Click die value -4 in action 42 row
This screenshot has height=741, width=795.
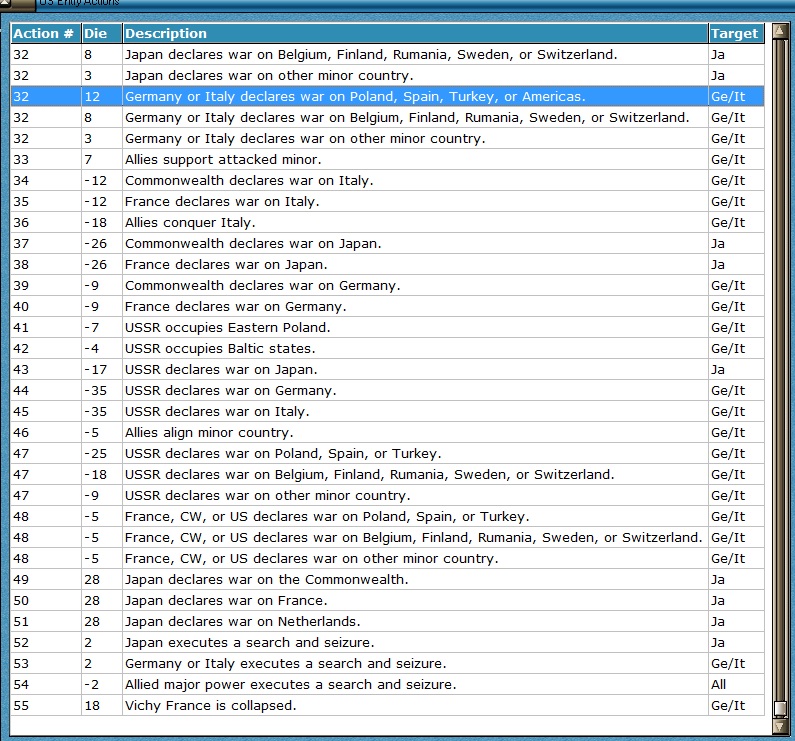(101, 348)
